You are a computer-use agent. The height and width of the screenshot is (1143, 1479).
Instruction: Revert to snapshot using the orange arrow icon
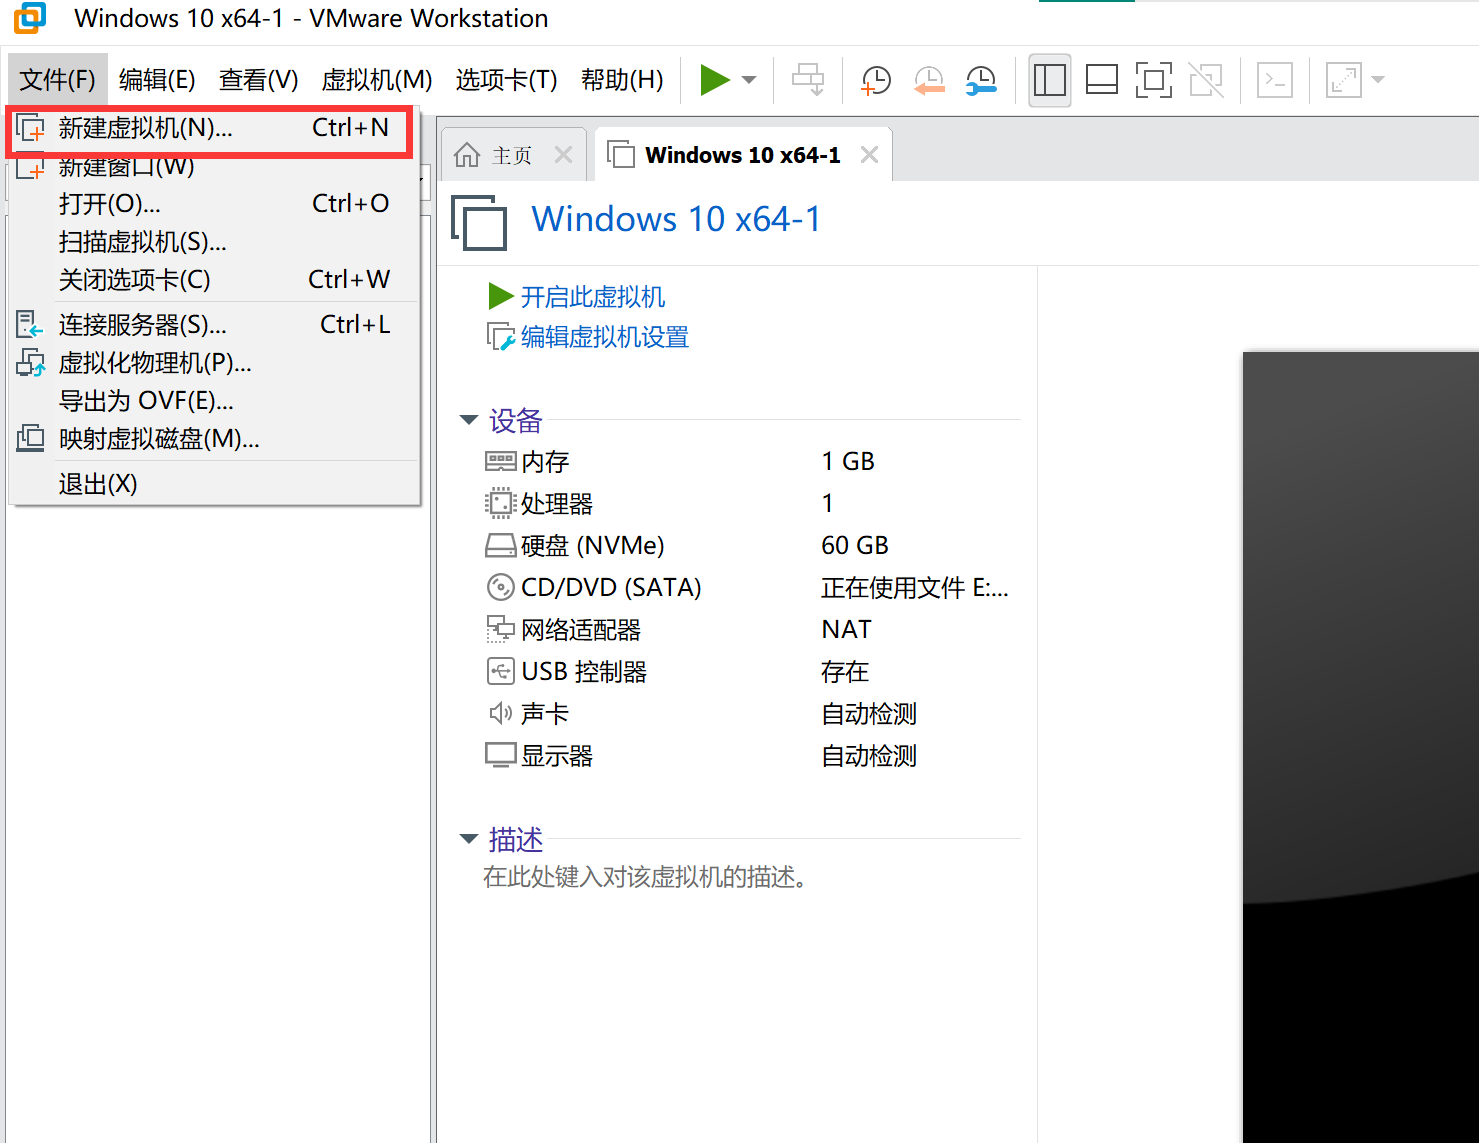coord(929,80)
